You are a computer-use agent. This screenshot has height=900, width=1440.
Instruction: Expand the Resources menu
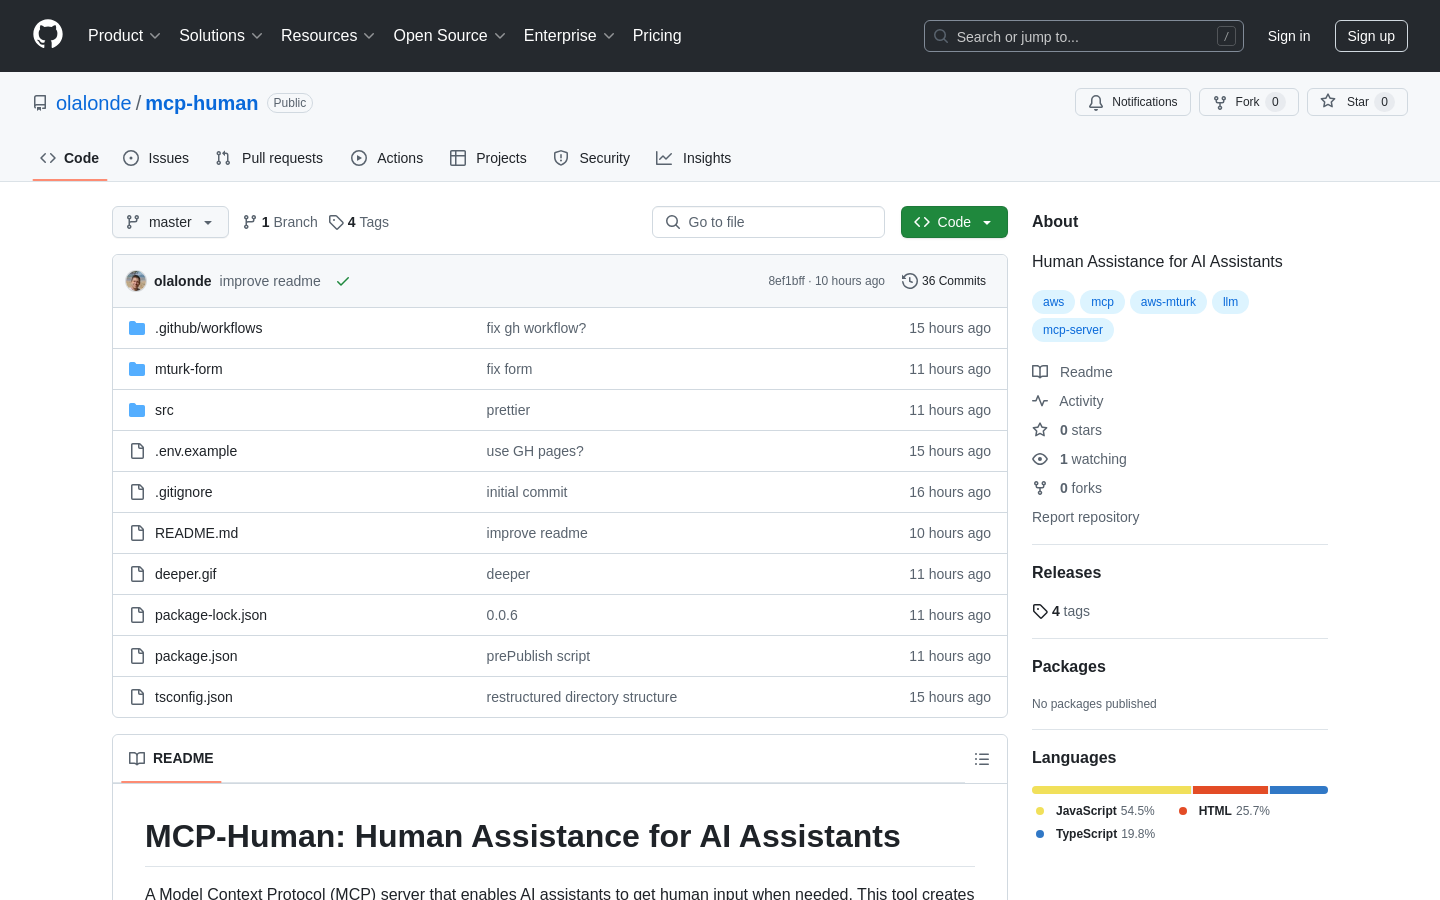328,36
